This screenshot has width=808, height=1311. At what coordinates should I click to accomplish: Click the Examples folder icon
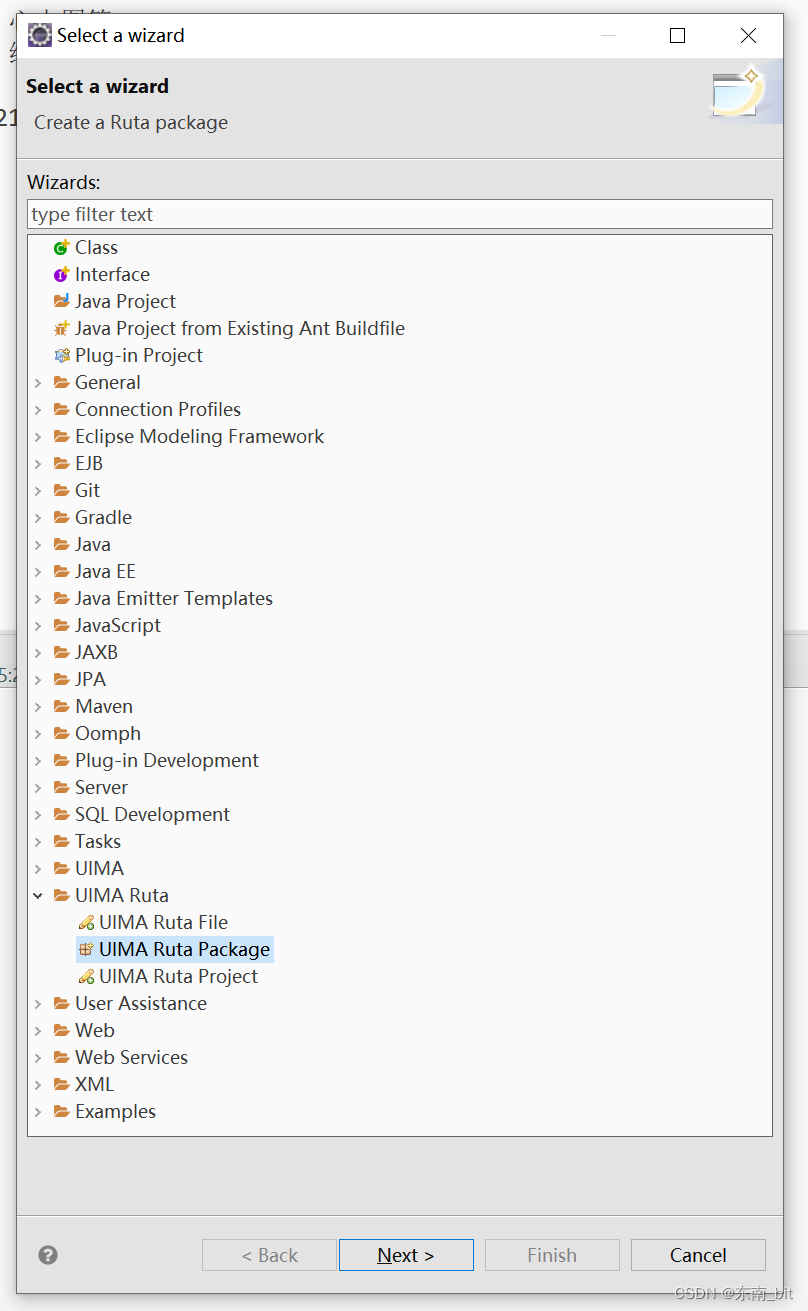click(61, 1111)
